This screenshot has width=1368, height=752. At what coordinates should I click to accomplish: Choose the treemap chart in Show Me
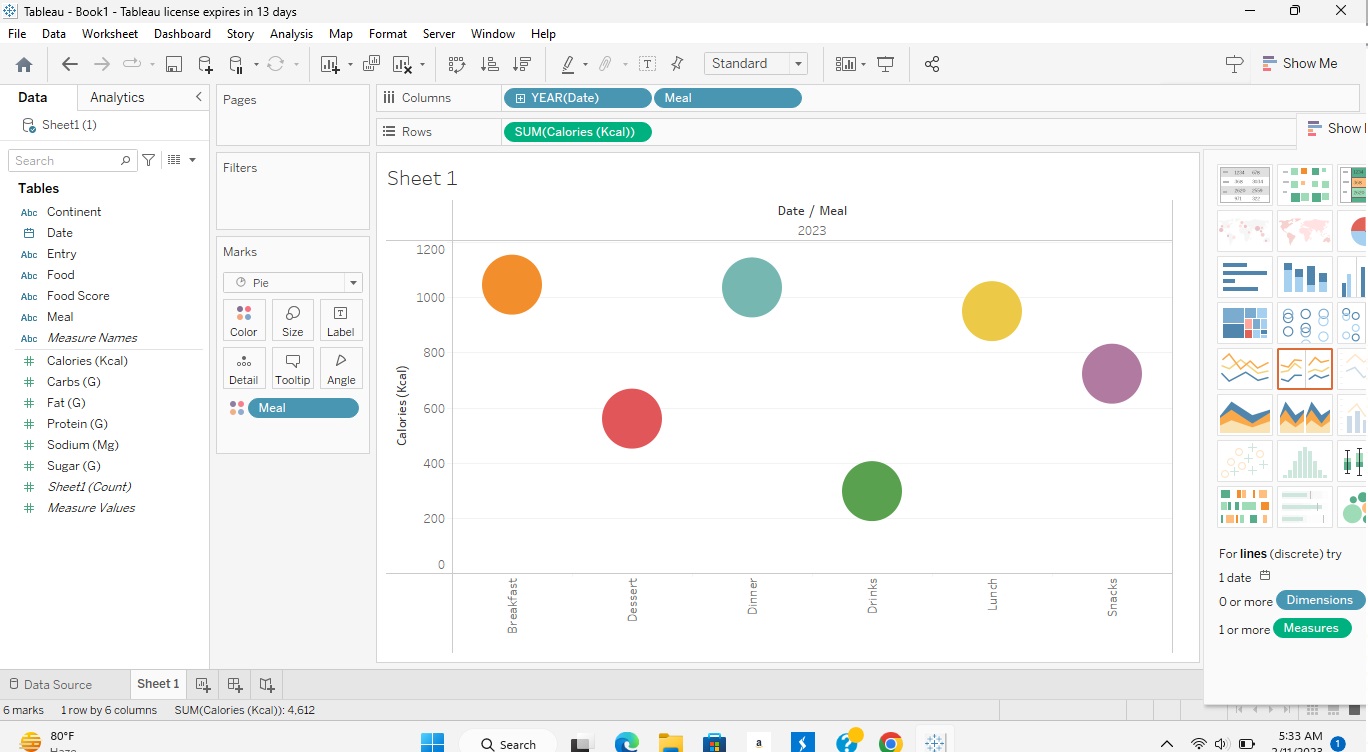pyautogui.click(x=1245, y=323)
